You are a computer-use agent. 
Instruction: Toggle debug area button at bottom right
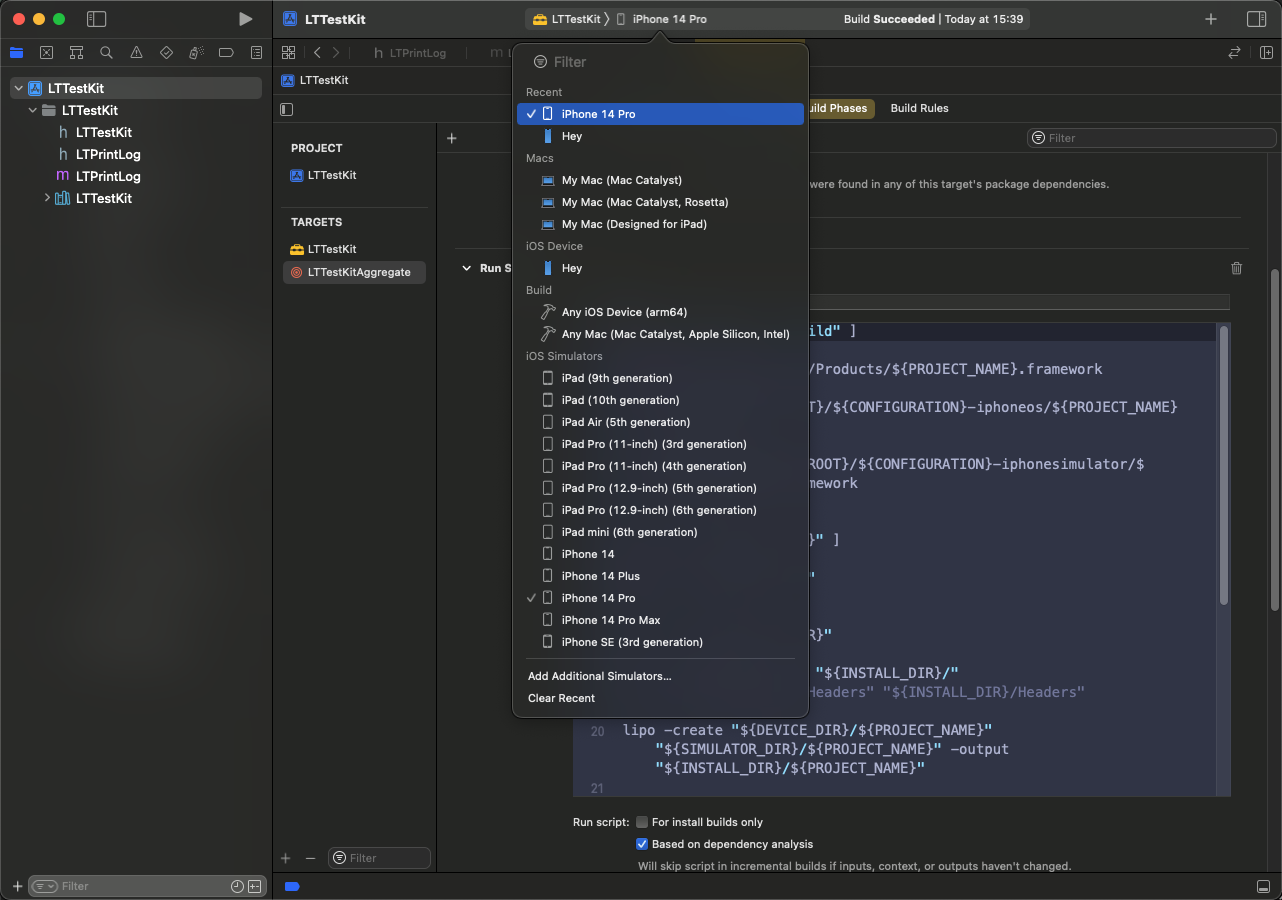pos(1263,886)
